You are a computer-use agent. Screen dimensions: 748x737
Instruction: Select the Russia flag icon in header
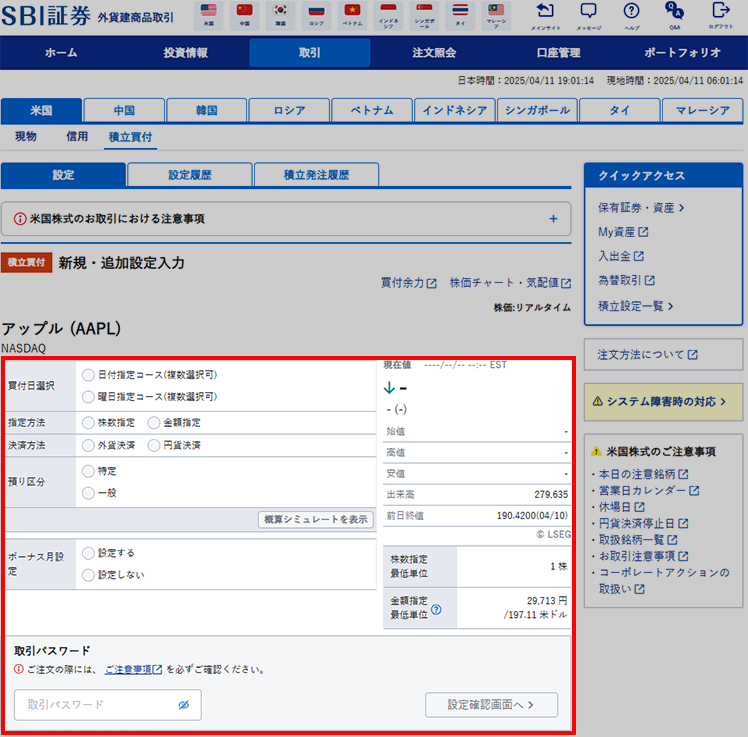coord(316,15)
